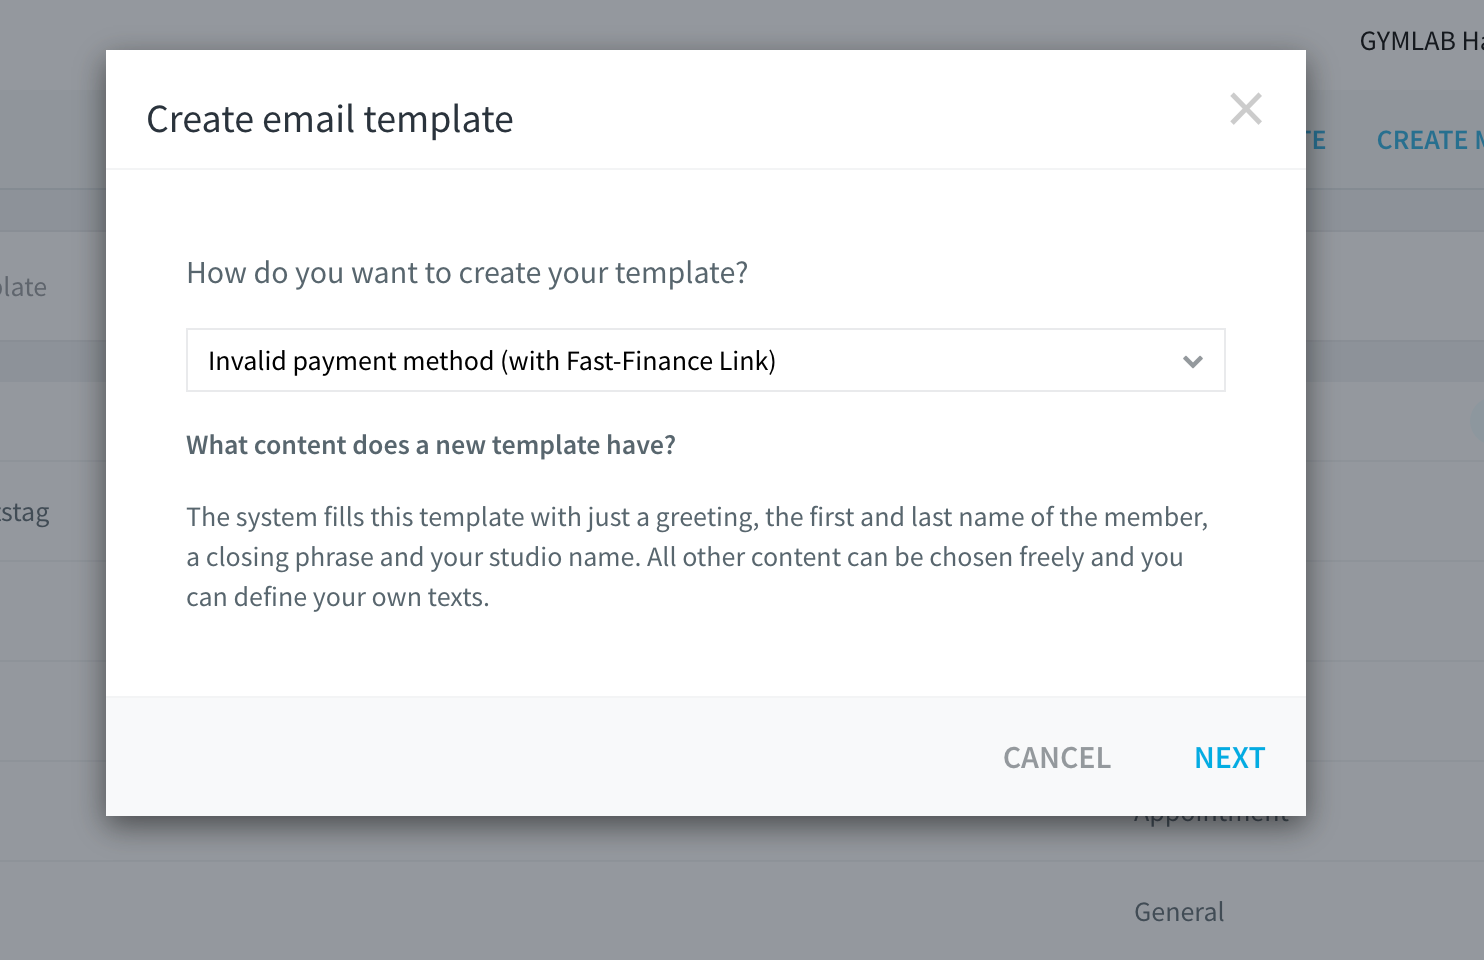The image size is (1484, 960).
Task: Open the Invalid payment method combo box
Action: [x=706, y=360]
